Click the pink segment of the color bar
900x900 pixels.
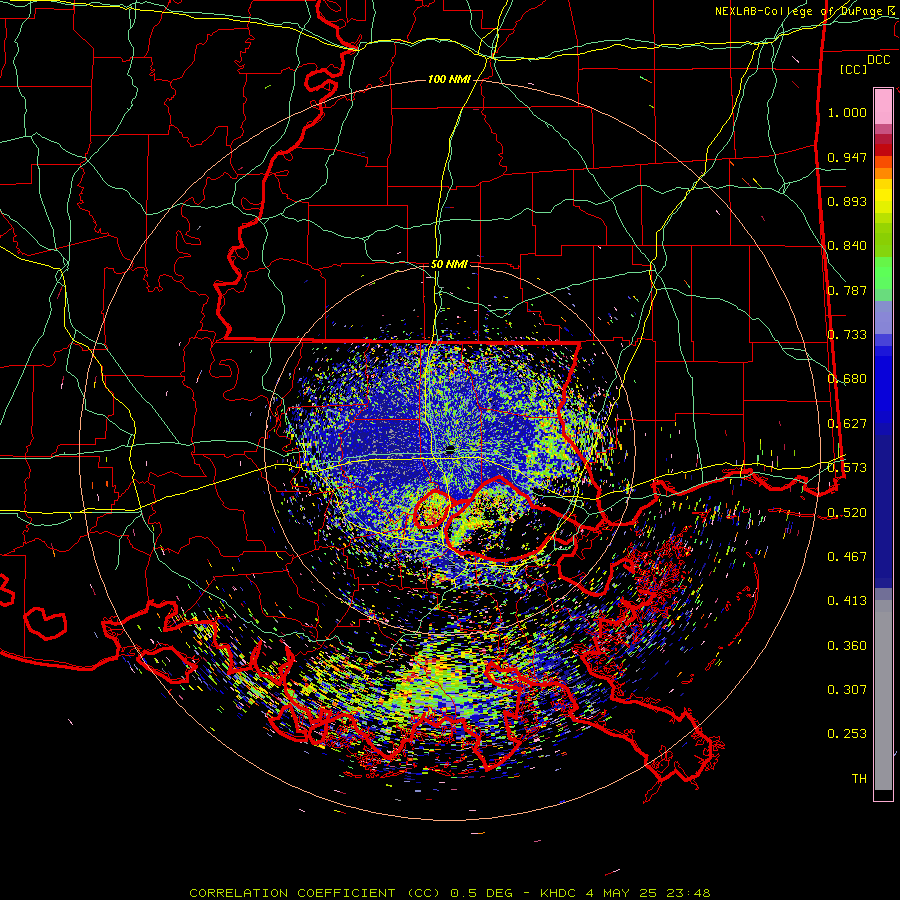[883, 107]
